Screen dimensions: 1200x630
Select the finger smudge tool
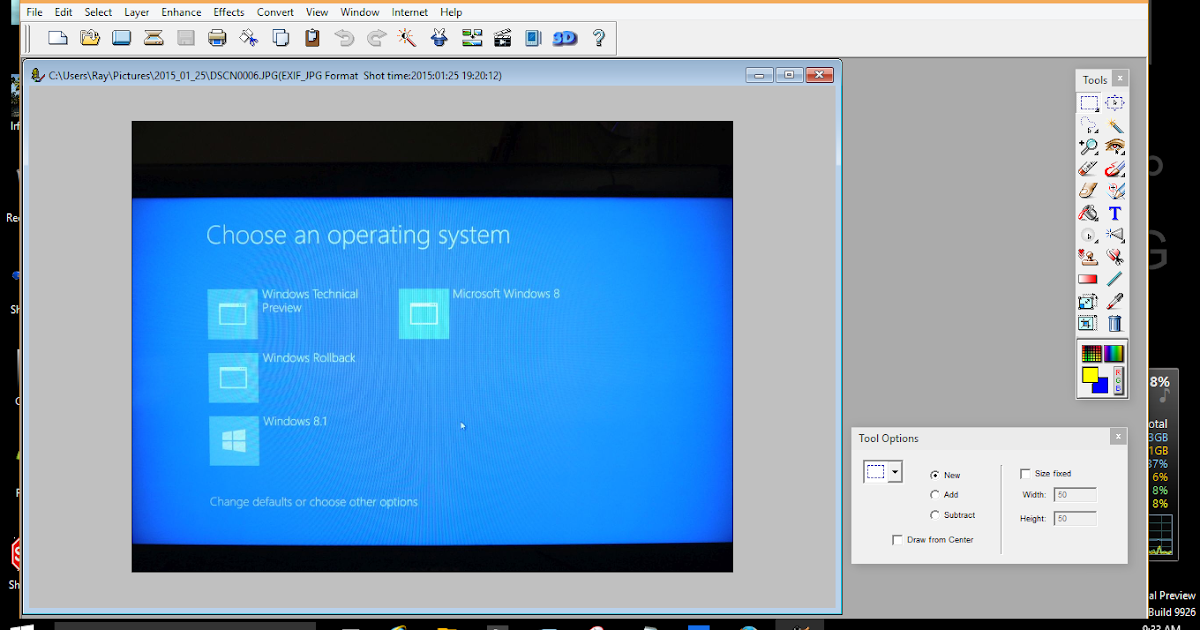pyautogui.click(x=1088, y=191)
